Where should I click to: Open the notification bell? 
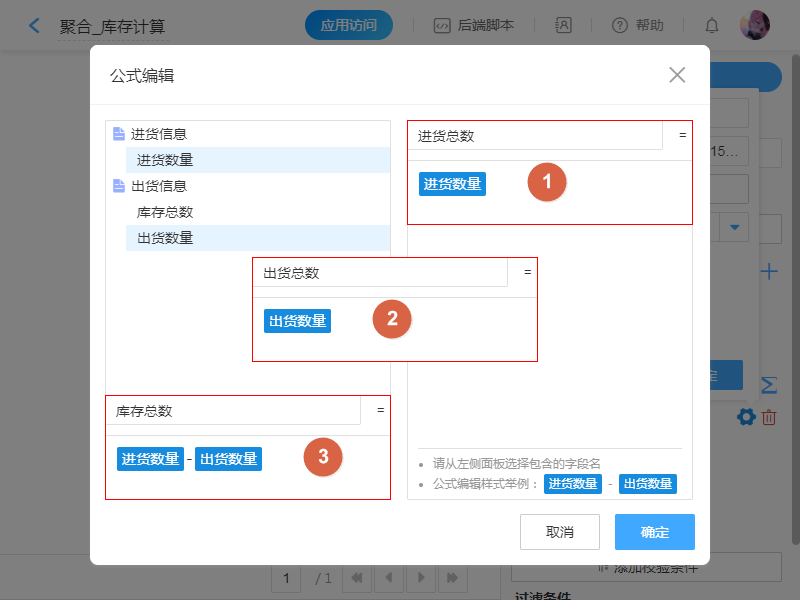[x=712, y=25]
